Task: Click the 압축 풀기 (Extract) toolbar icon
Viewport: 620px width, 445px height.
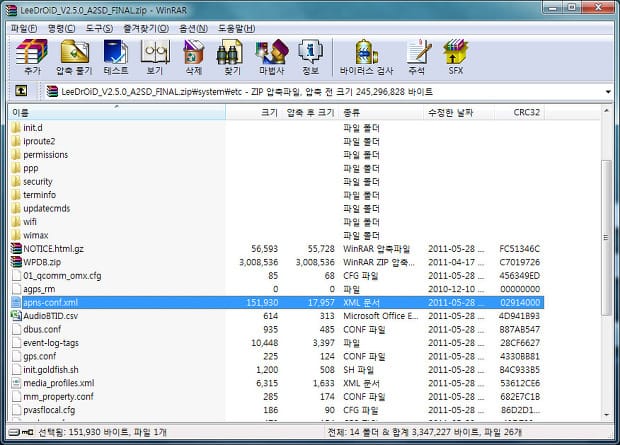Action: [74, 57]
